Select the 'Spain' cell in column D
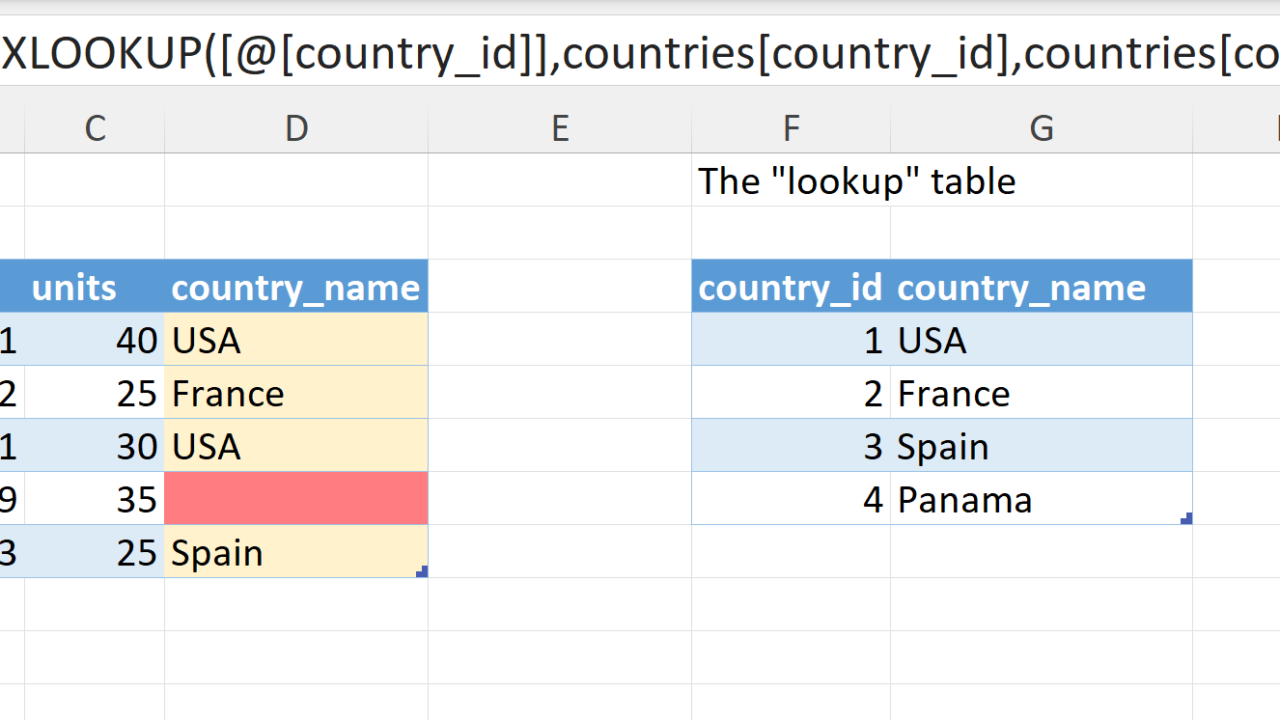Viewport: 1280px width, 720px height. (296, 552)
